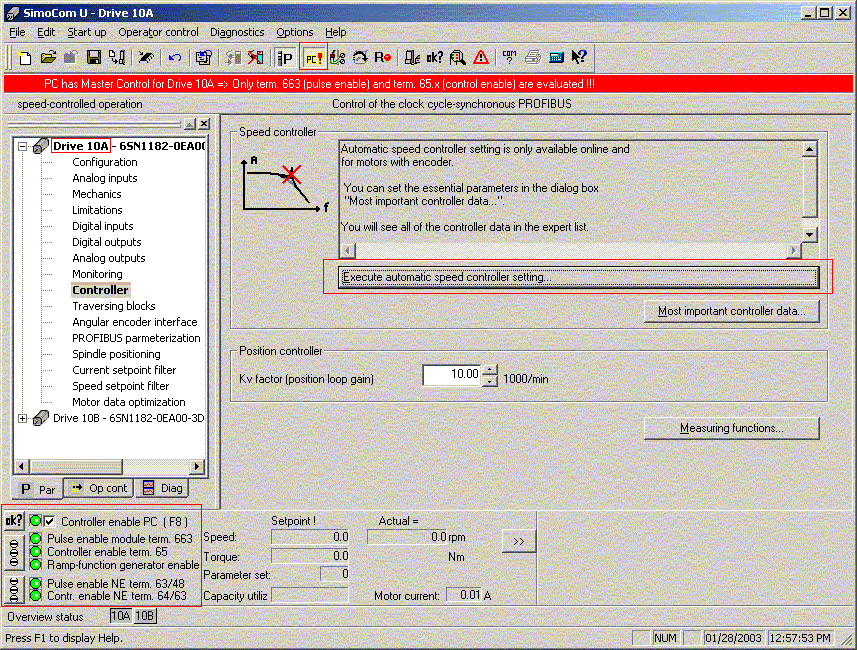Click the device with wrench toolbar icon
The height and width of the screenshot is (650, 857).
(x=412, y=57)
